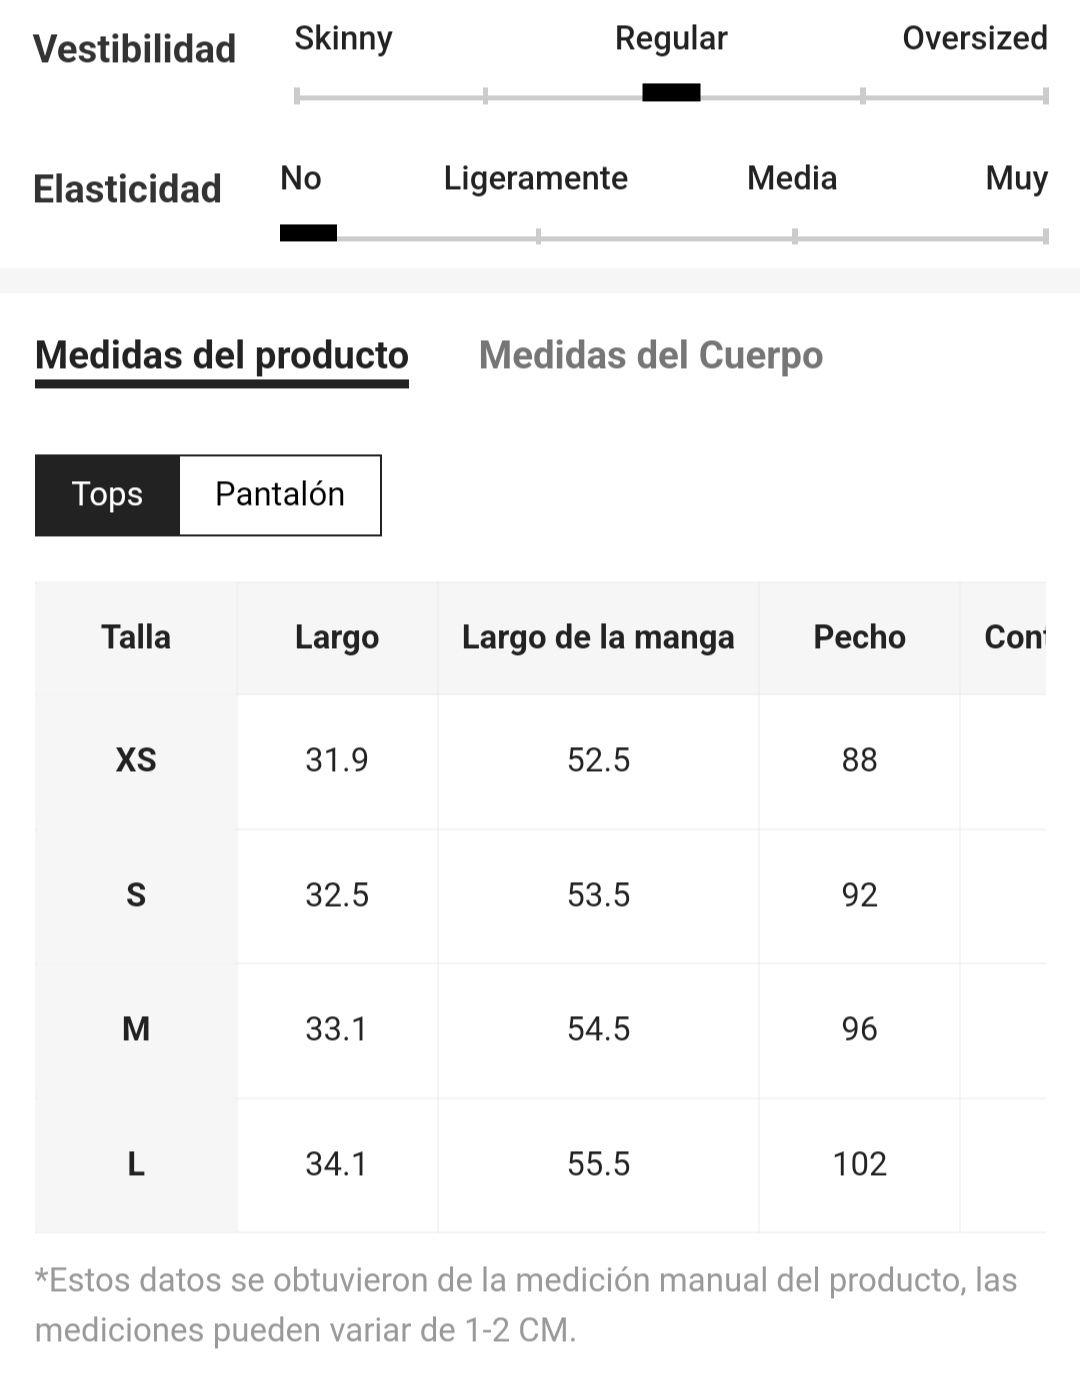The width and height of the screenshot is (1080, 1375).
Task: Switch to Medidas del Cuerpo tab
Action: (x=651, y=355)
